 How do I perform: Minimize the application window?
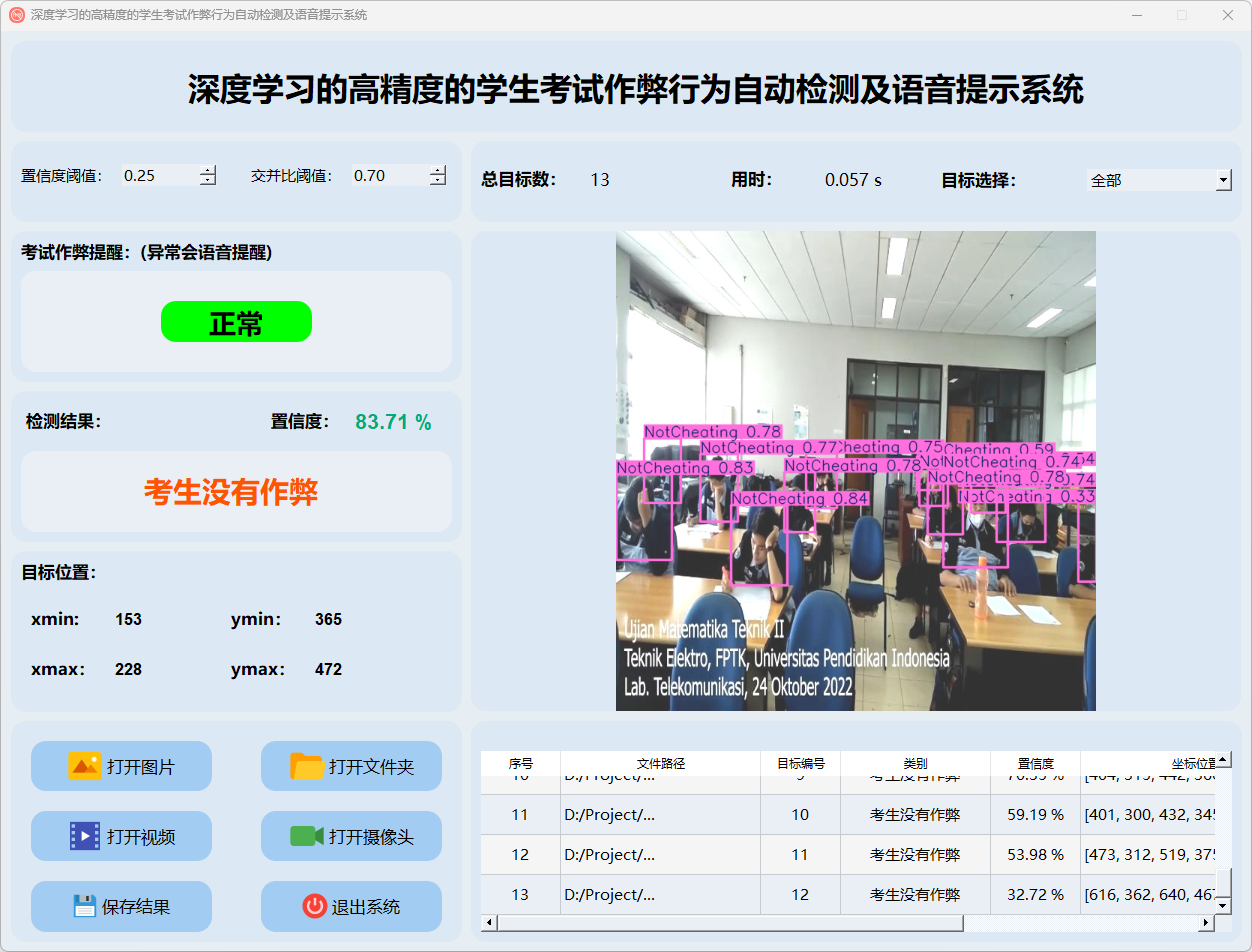(x=1138, y=15)
